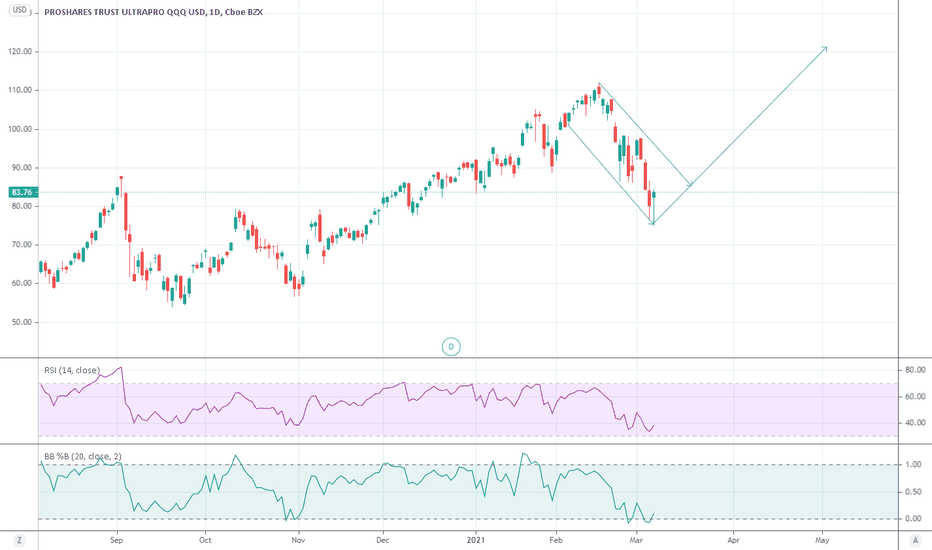Click the 2021 label on time axis
This screenshot has width=932, height=550.
[x=476, y=540]
